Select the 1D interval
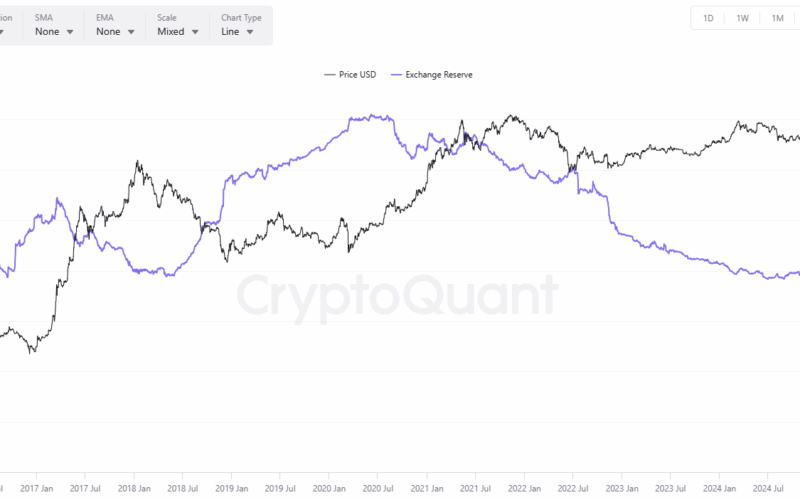 [708, 18]
